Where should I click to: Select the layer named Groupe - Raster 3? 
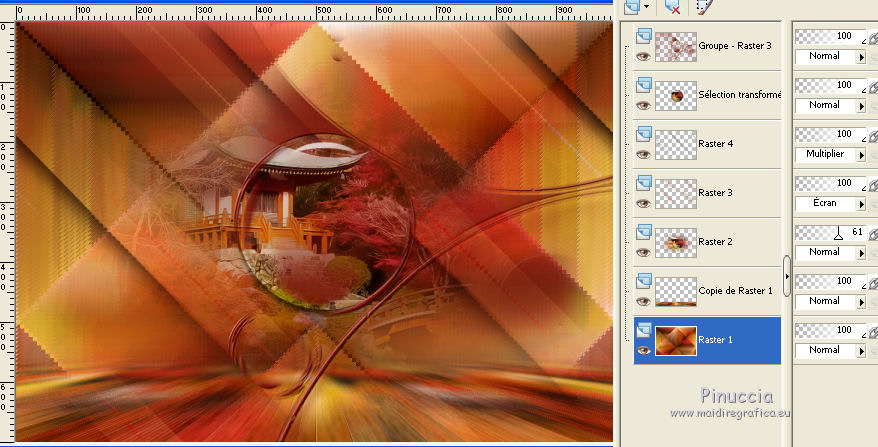pos(735,46)
